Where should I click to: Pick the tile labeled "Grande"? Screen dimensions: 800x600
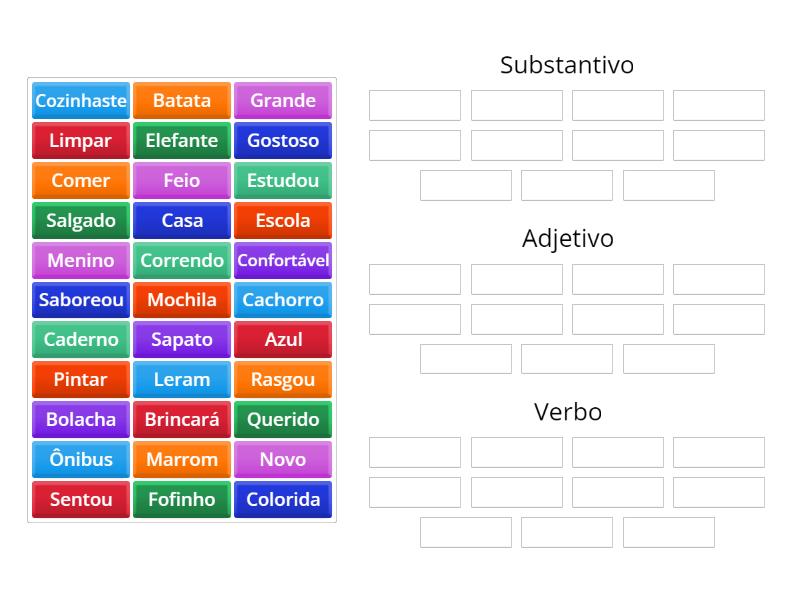pos(283,100)
